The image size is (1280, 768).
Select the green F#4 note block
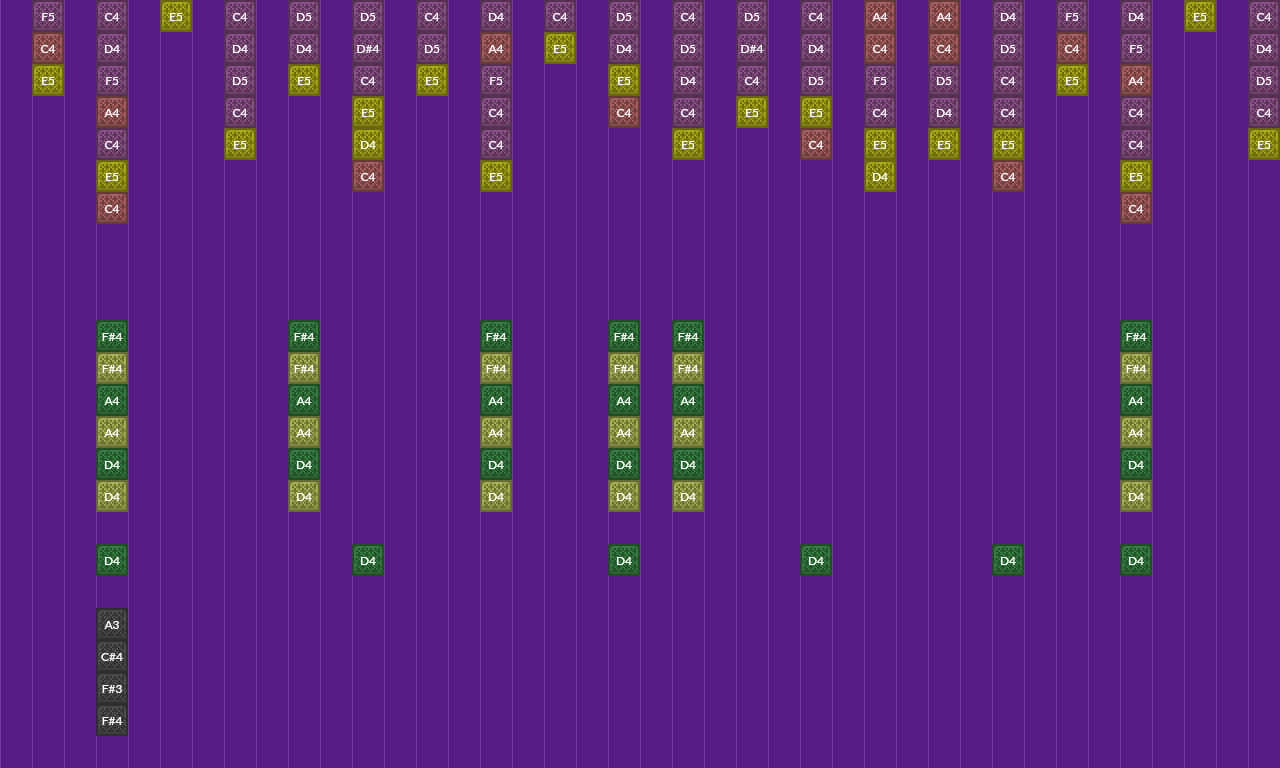pyautogui.click(x=111, y=336)
